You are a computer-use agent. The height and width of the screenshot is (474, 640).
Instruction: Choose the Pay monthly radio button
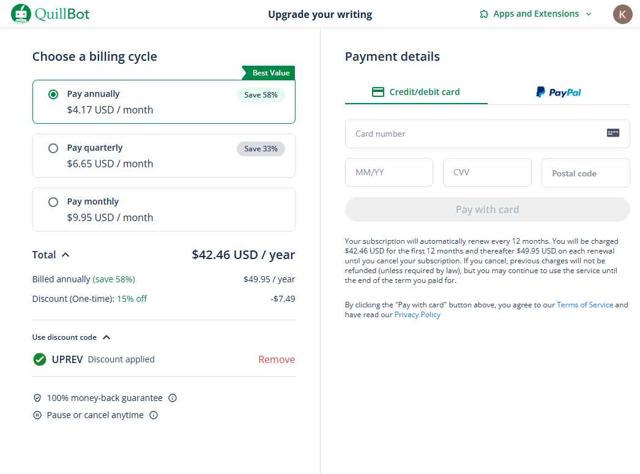(54, 202)
